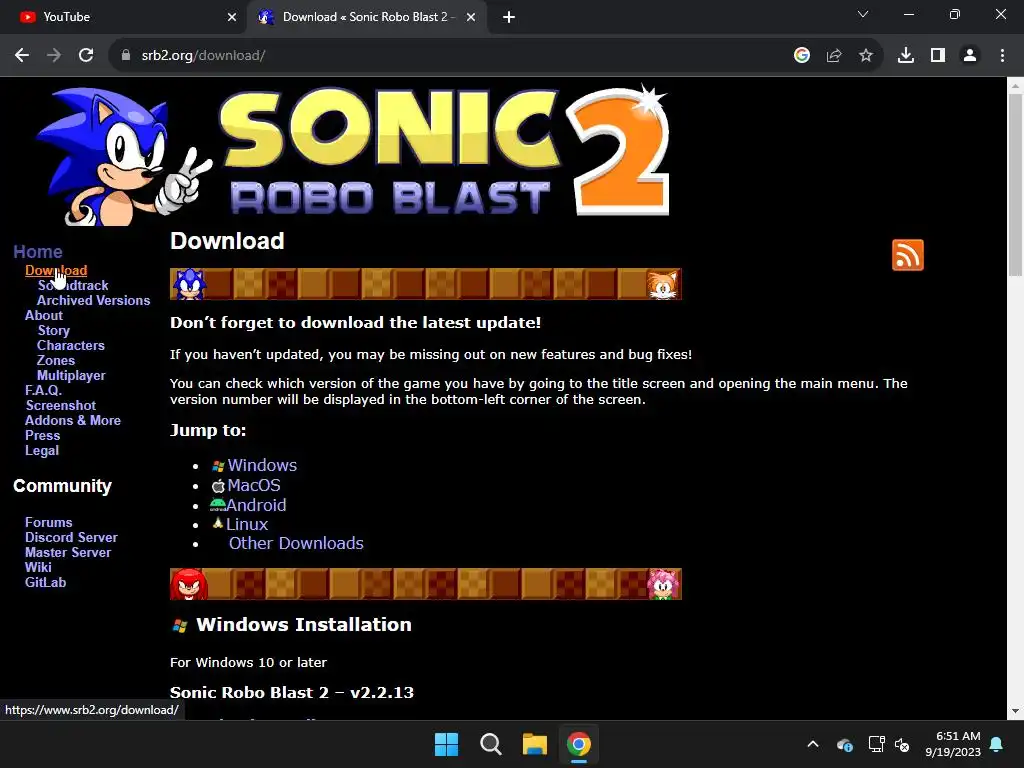This screenshot has width=1024, height=768.
Task: Open the F.A.Q. link
Action: coord(43,391)
